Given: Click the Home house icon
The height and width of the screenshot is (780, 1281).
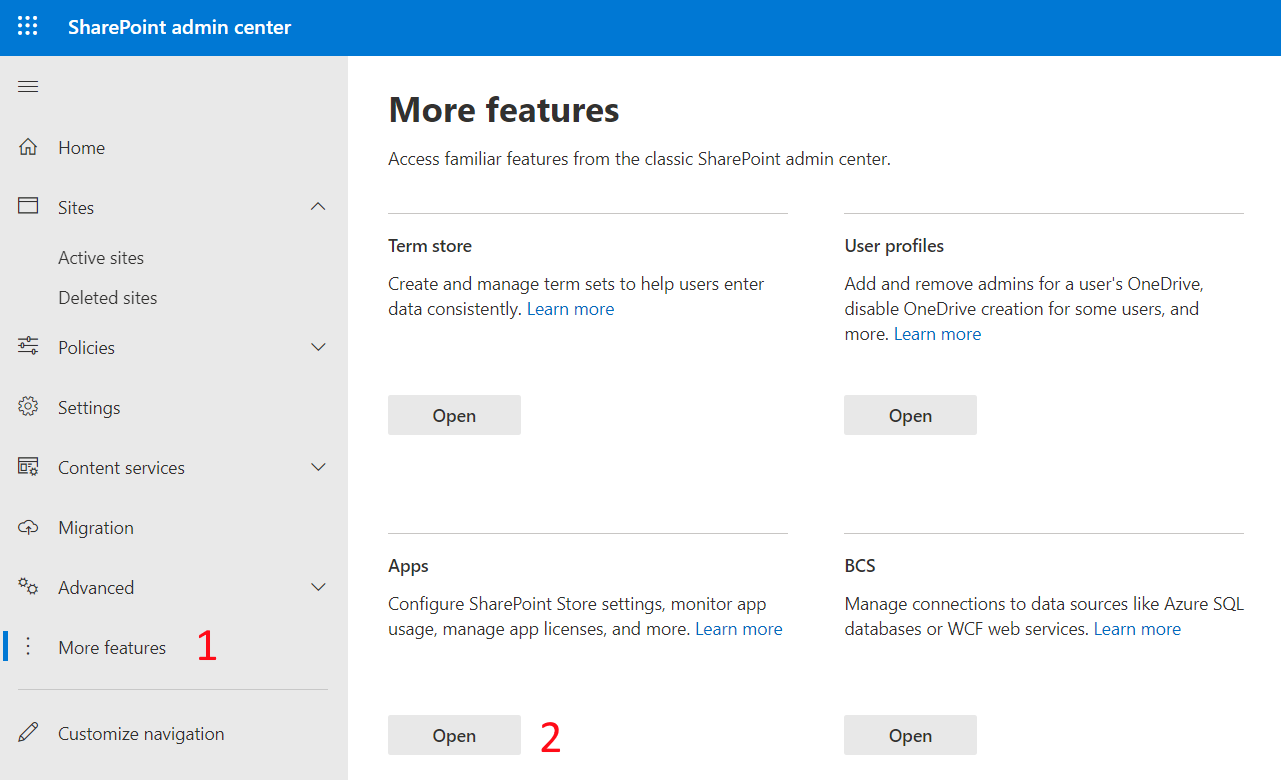Looking at the screenshot, I should pyautogui.click(x=28, y=147).
